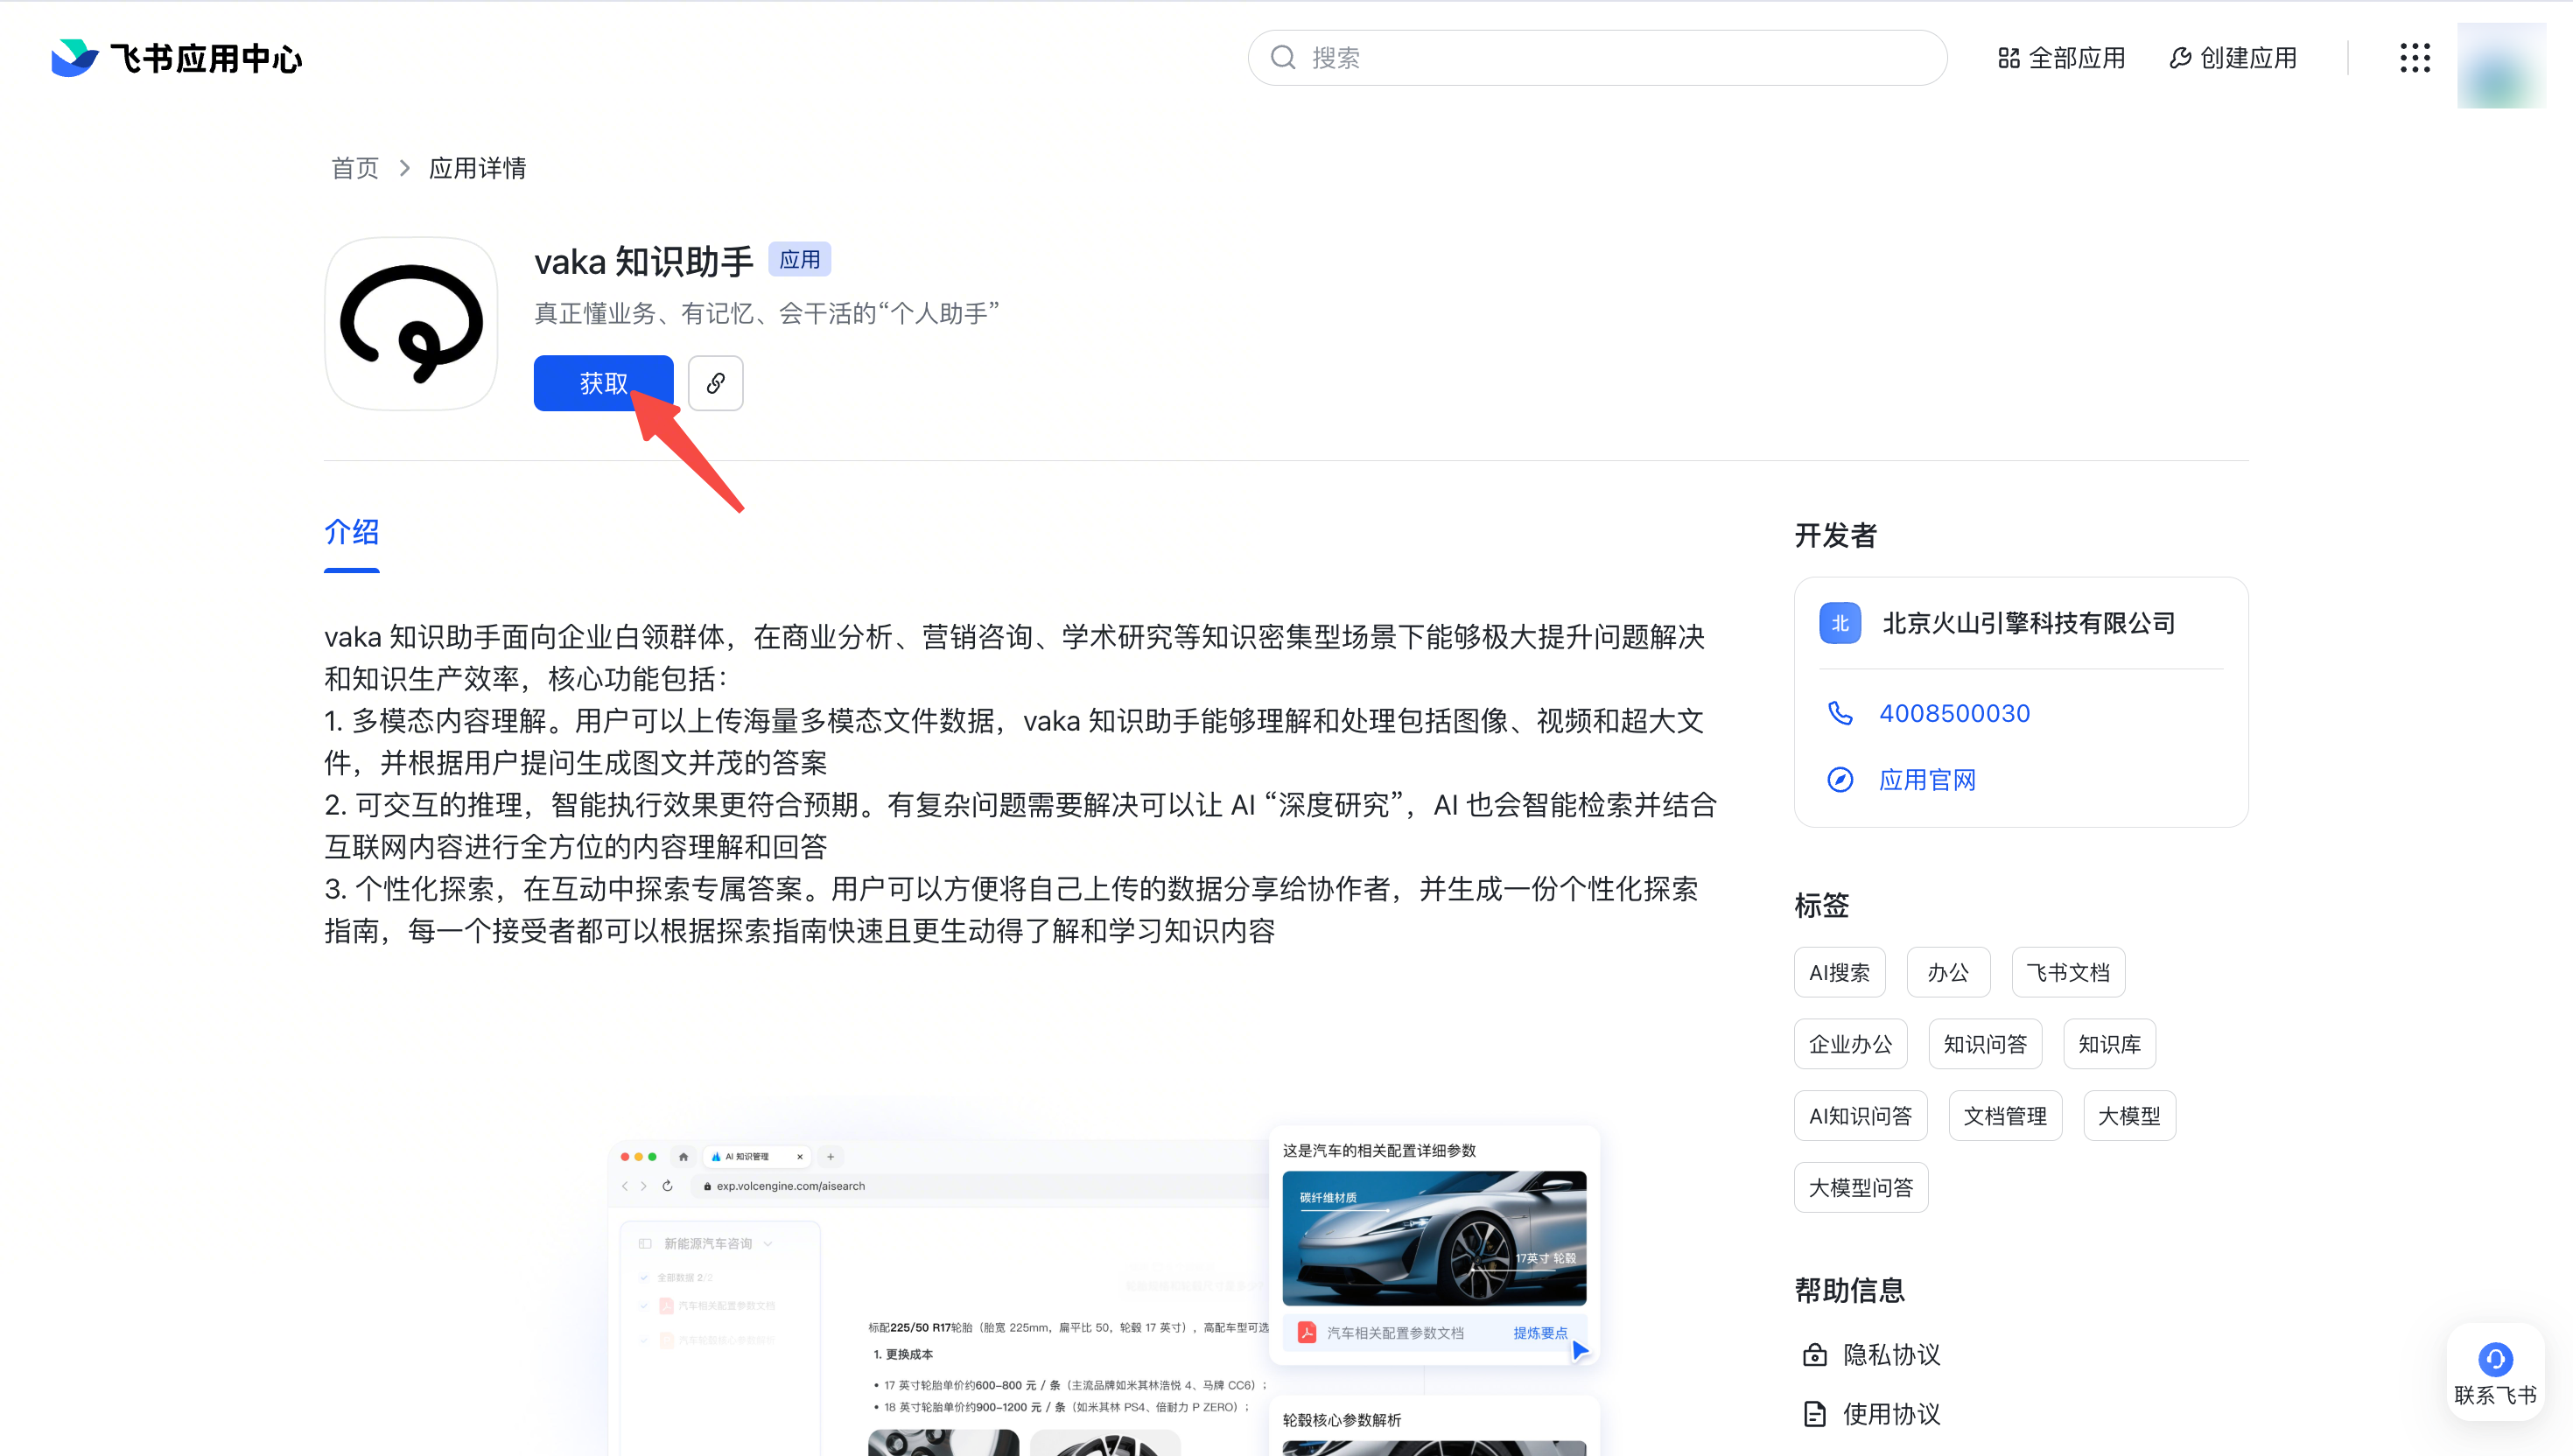Click the 应用详情 breadcrumb

[x=477, y=168]
